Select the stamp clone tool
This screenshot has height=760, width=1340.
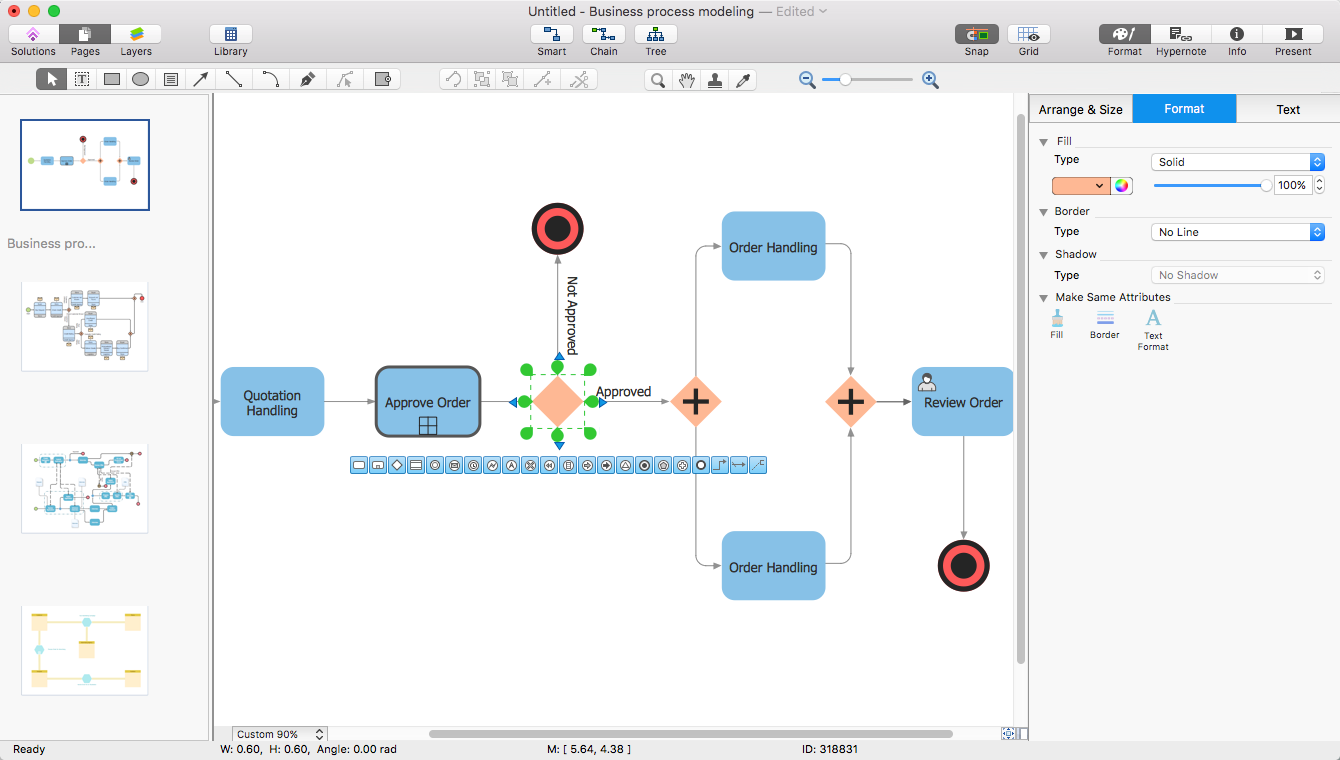tap(715, 80)
